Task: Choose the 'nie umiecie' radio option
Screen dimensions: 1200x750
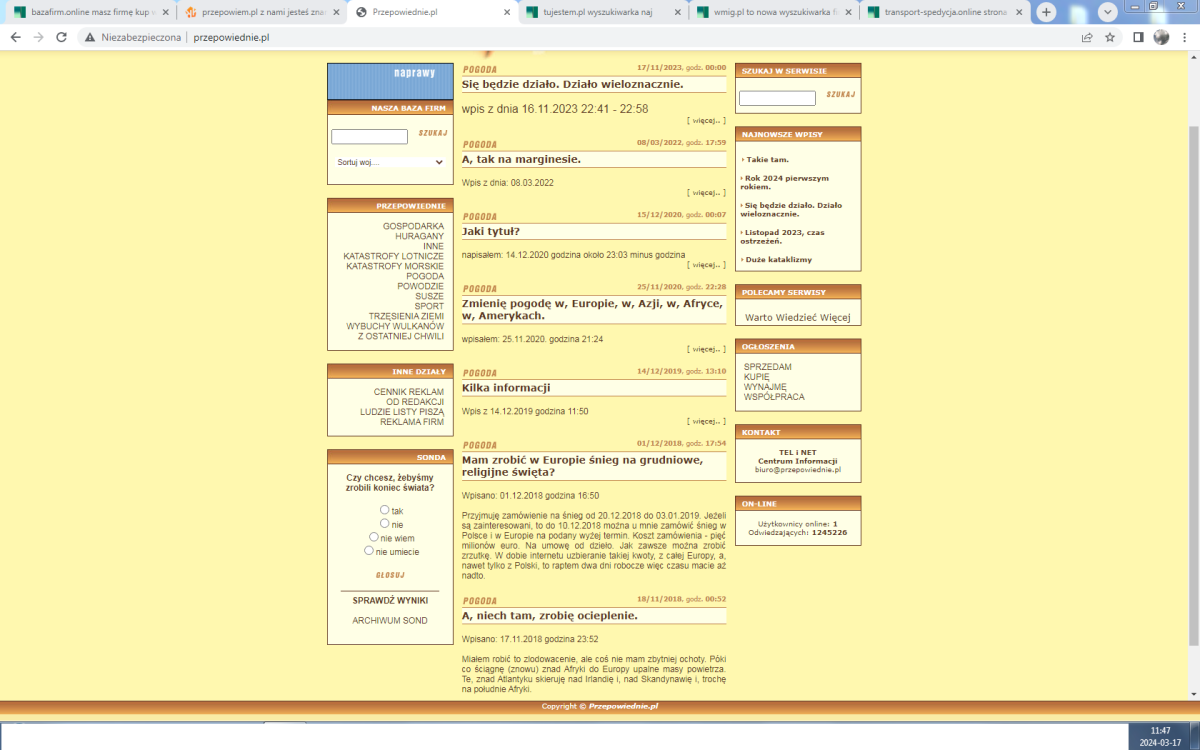Action: (x=369, y=550)
